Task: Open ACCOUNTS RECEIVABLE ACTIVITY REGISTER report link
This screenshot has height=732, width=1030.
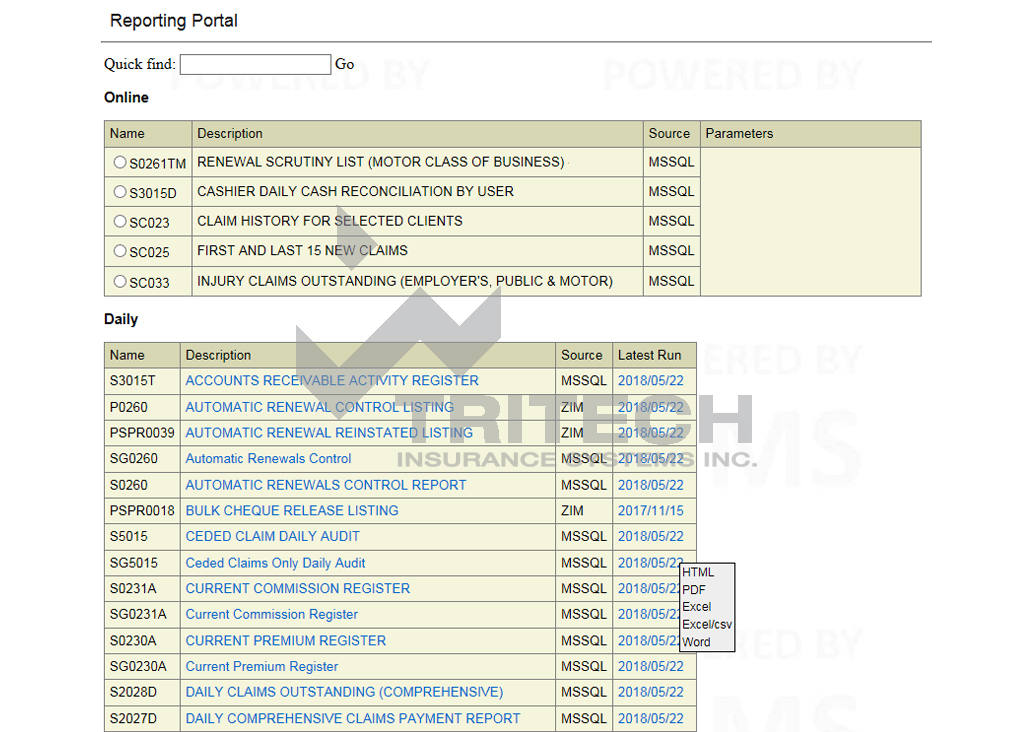Action: click(332, 380)
